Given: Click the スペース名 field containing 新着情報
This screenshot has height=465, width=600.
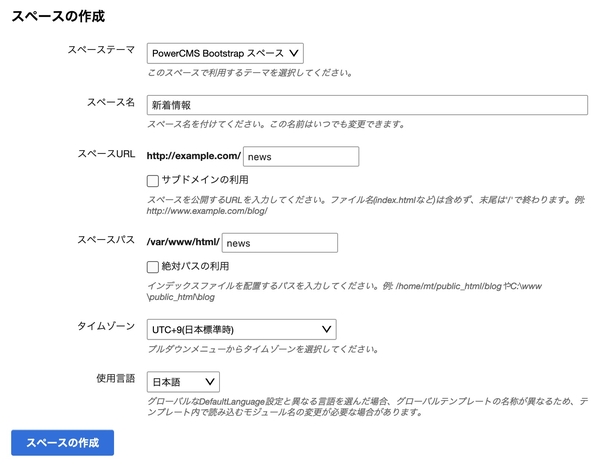Looking at the screenshot, I should click(x=367, y=105).
